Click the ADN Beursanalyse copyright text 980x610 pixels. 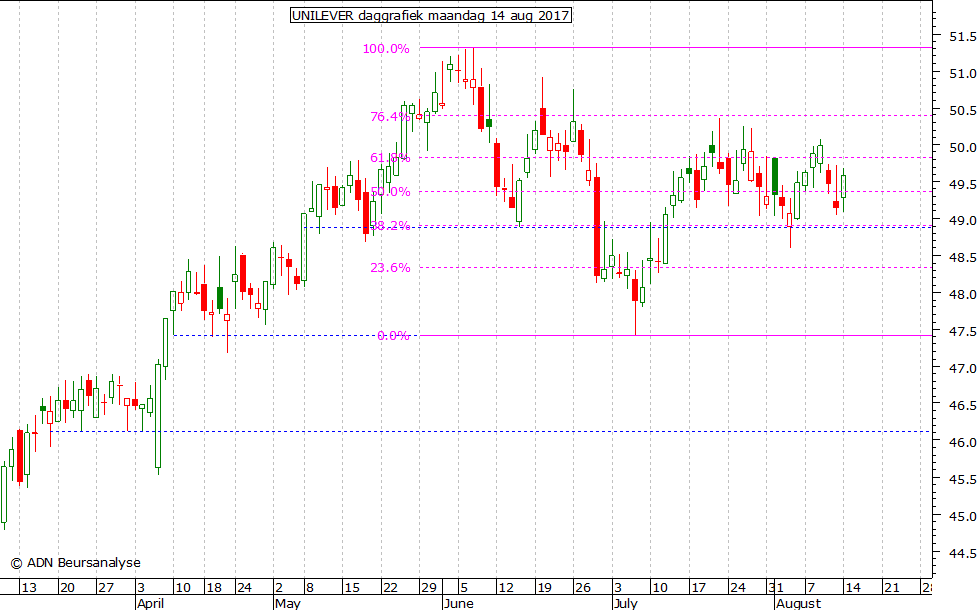point(76,562)
